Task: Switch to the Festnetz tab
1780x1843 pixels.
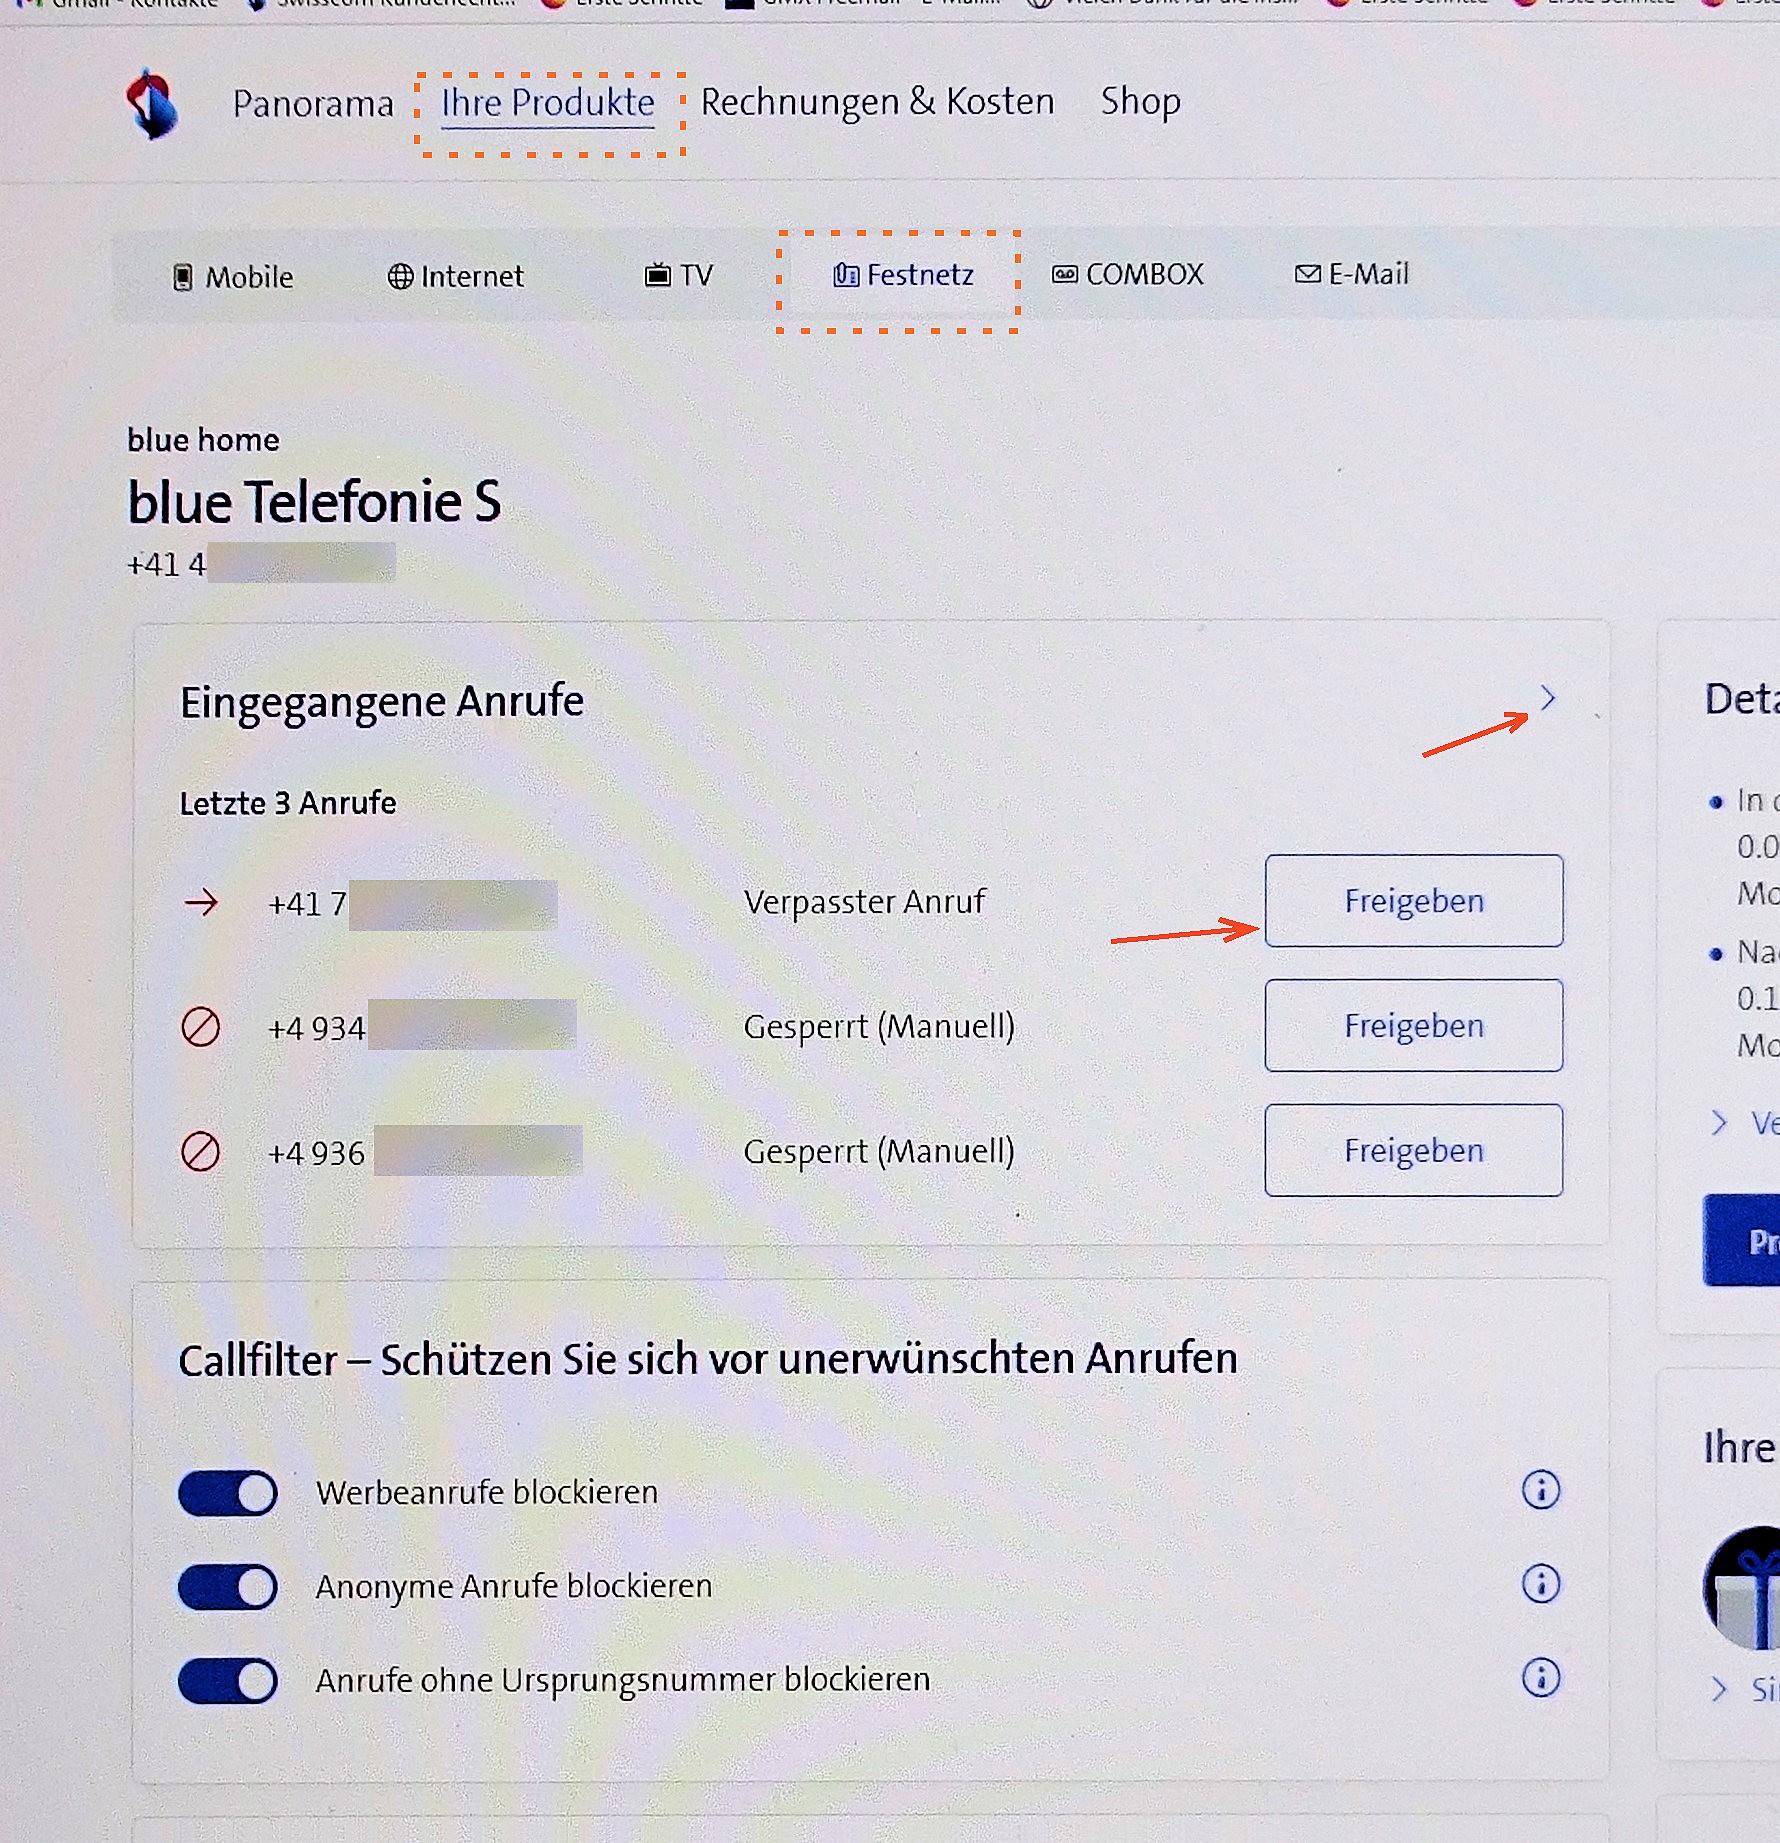Action: pyautogui.click(x=903, y=275)
